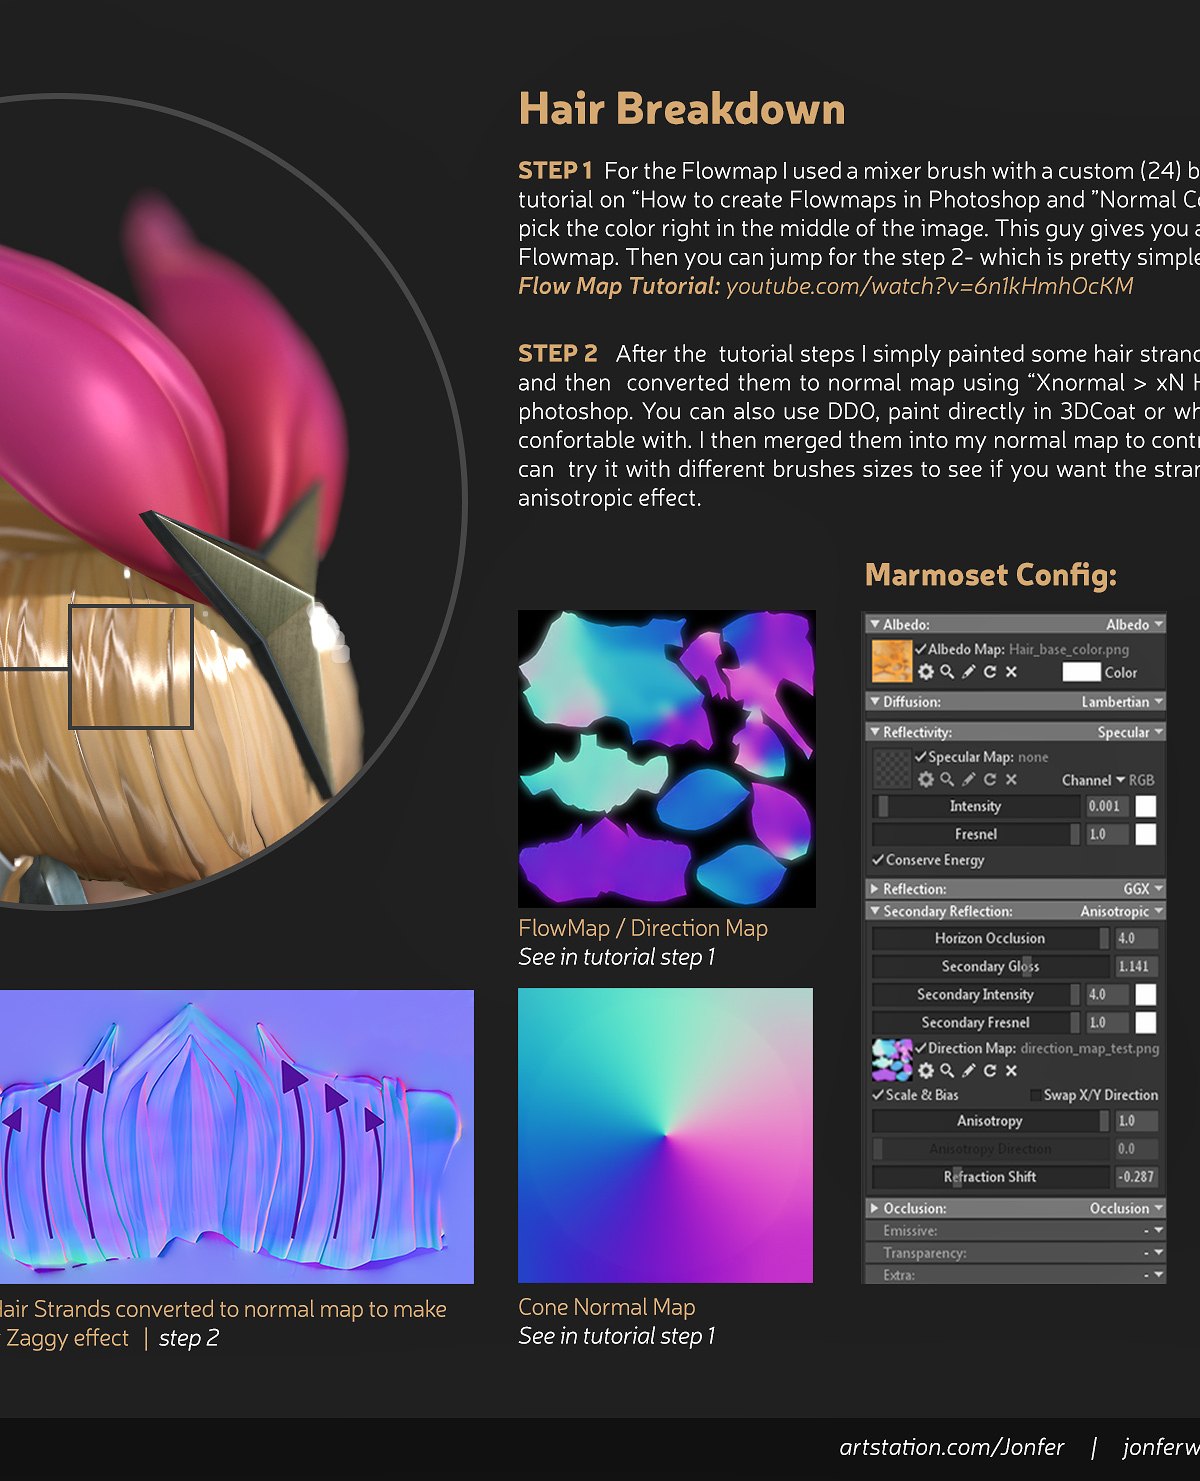Screen dimensions: 1200x1481
Task: Click the Intensity white color swatch
Action: tap(1146, 806)
